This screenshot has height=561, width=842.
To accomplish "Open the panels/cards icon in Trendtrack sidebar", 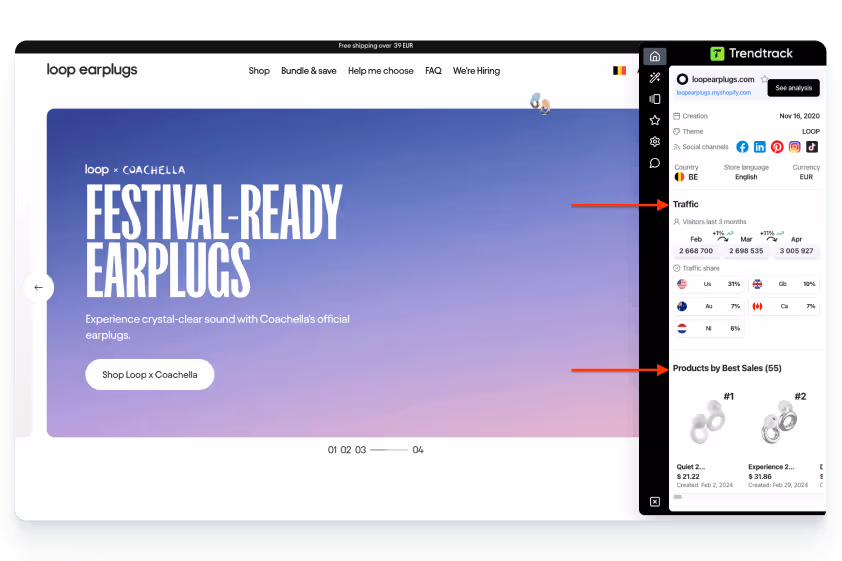I will [x=655, y=99].
